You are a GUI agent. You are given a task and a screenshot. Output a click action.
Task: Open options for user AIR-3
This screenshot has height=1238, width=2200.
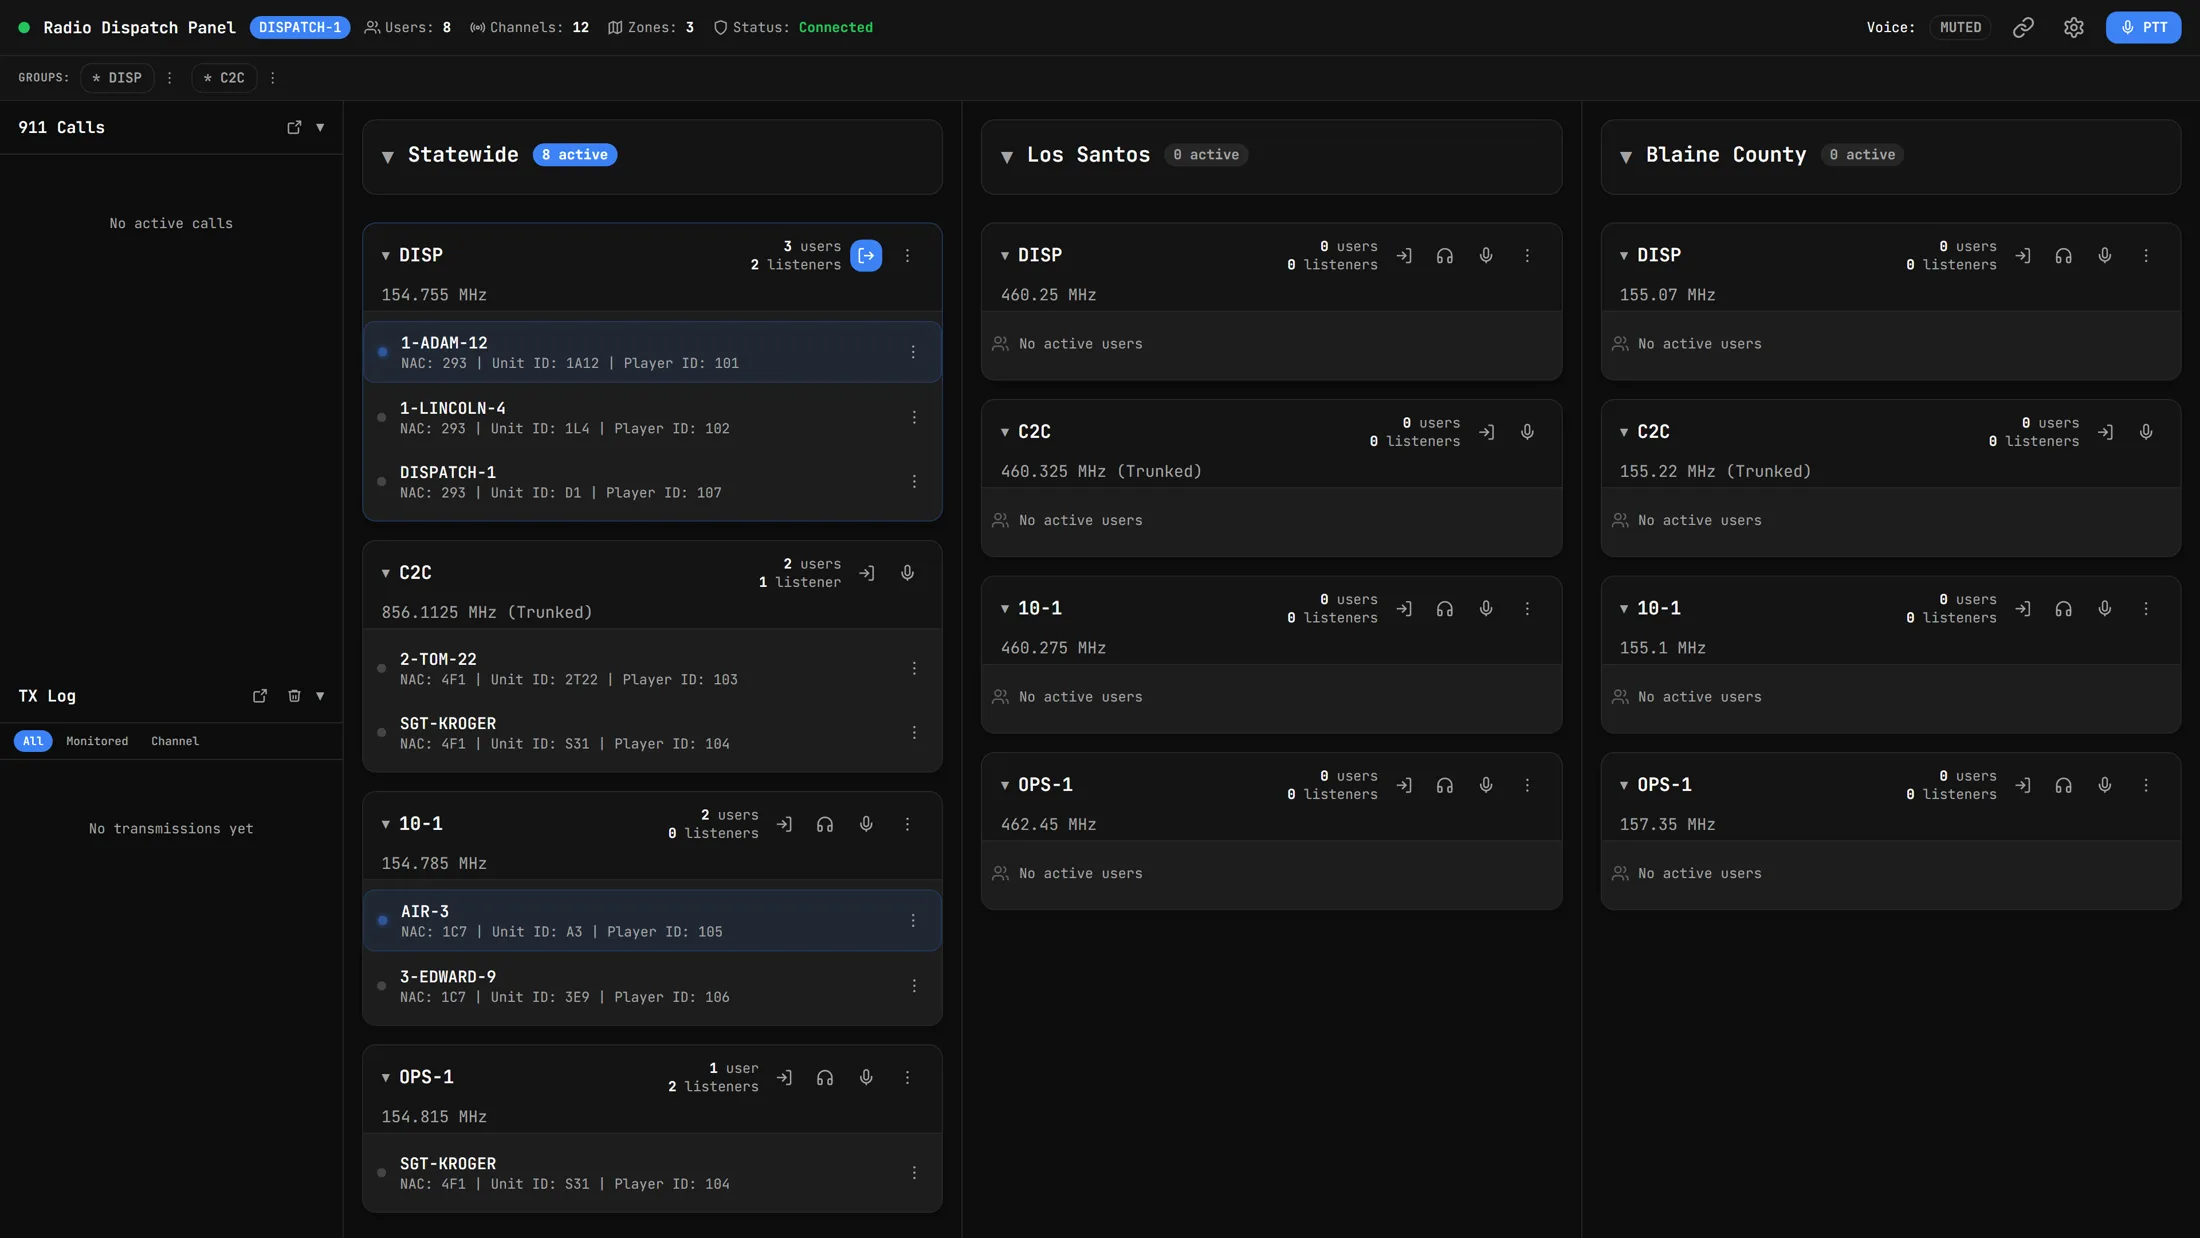(x=913, y=921)
